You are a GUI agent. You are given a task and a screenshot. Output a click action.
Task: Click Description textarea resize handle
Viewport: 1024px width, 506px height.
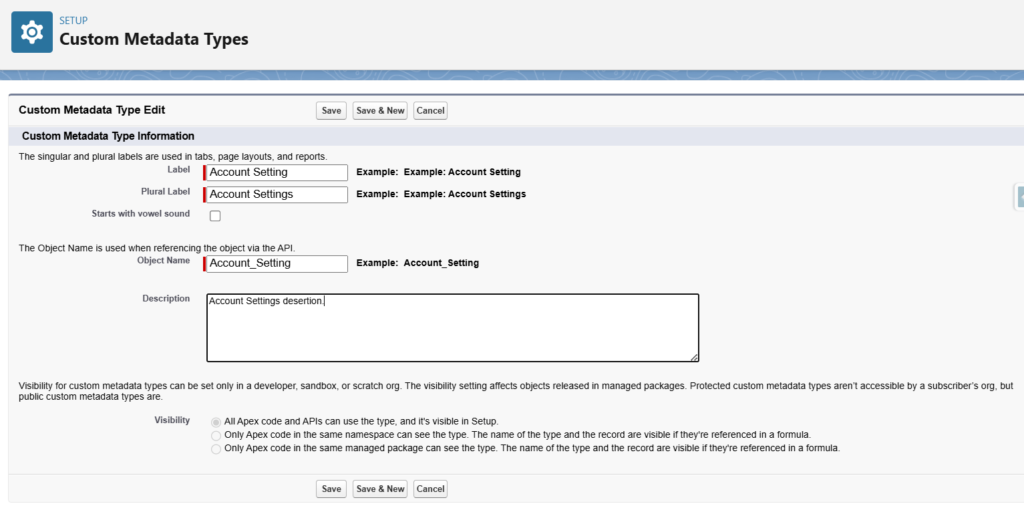pos(694,357)
